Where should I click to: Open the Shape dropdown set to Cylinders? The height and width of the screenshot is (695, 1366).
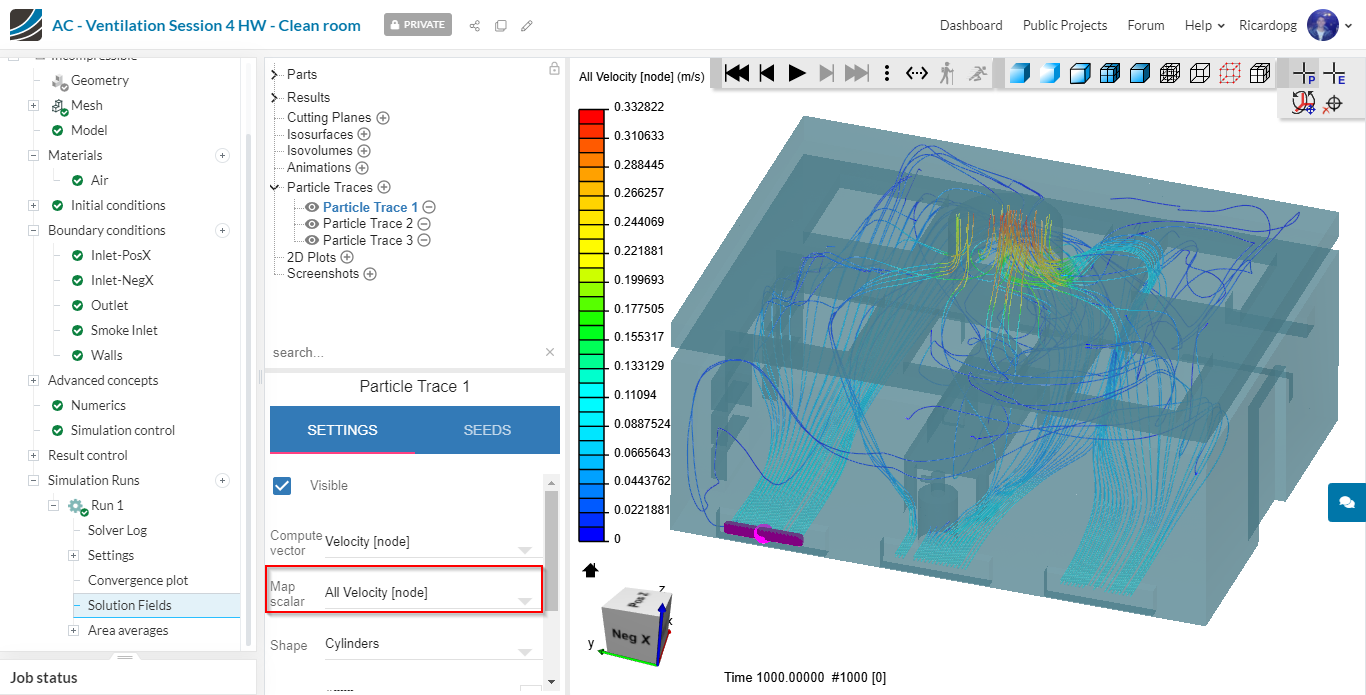pyautogui.click(x=427, y=645)
